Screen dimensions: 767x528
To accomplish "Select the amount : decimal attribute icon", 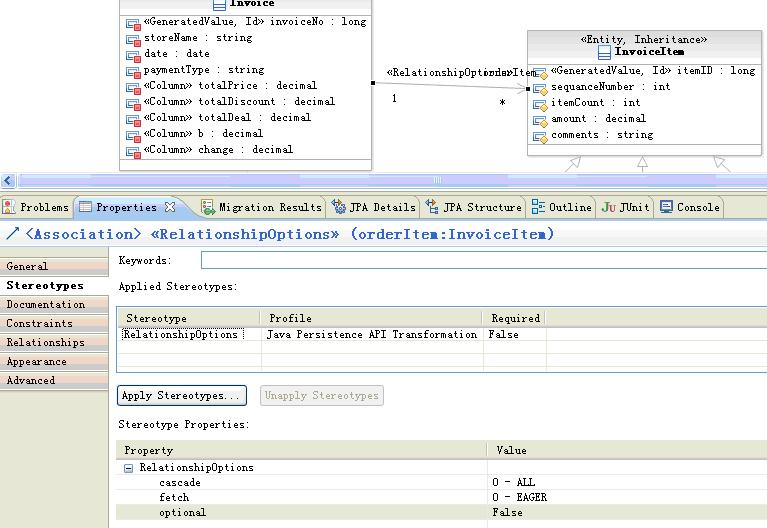I will click(540, 121).
